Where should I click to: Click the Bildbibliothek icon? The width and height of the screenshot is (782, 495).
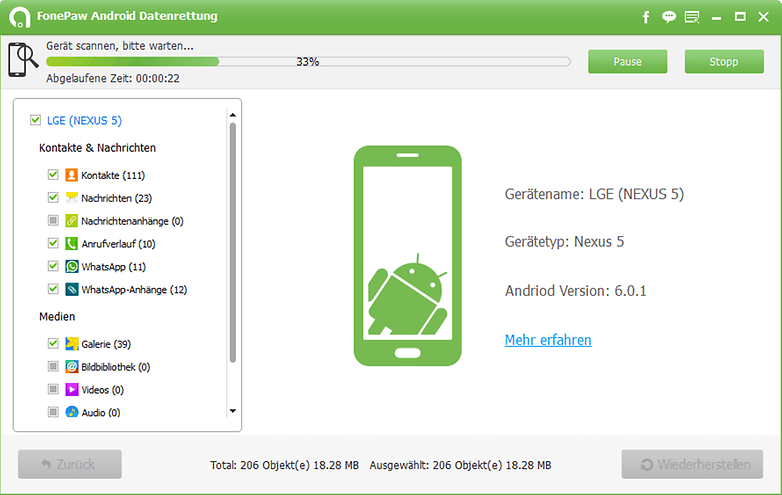(x=71, y=367)
